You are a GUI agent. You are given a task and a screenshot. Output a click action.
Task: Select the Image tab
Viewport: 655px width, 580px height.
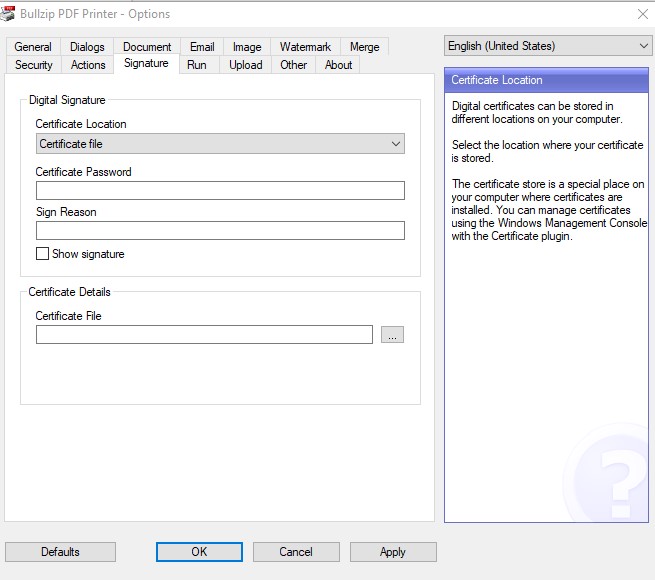[x=247, y=47]
